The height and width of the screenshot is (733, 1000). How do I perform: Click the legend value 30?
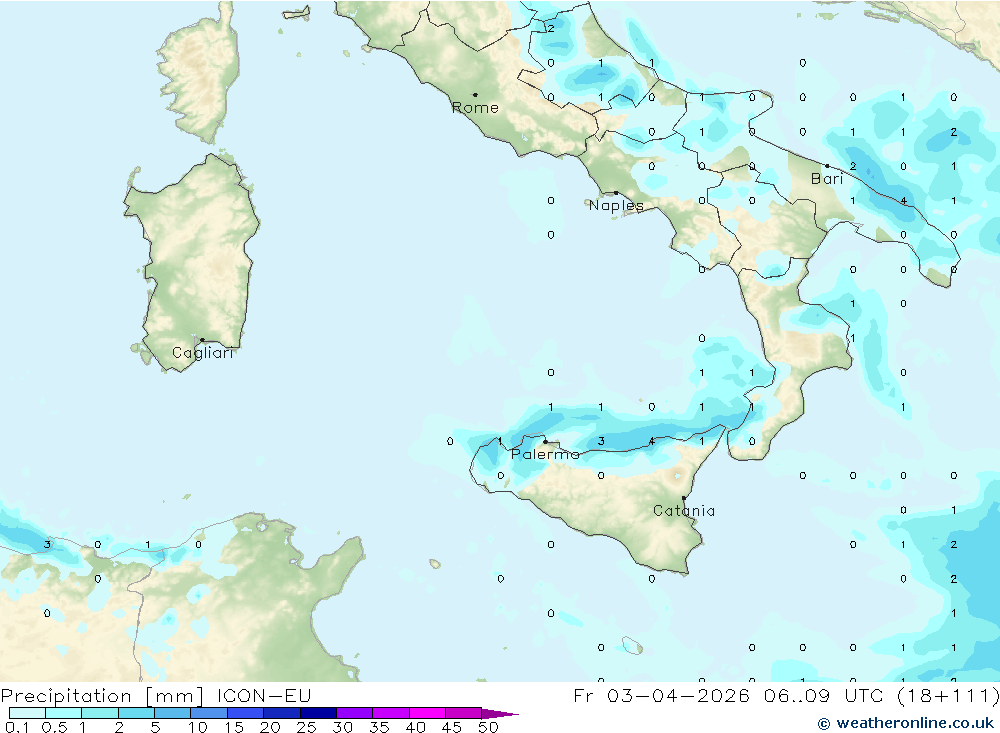point(343,727)
